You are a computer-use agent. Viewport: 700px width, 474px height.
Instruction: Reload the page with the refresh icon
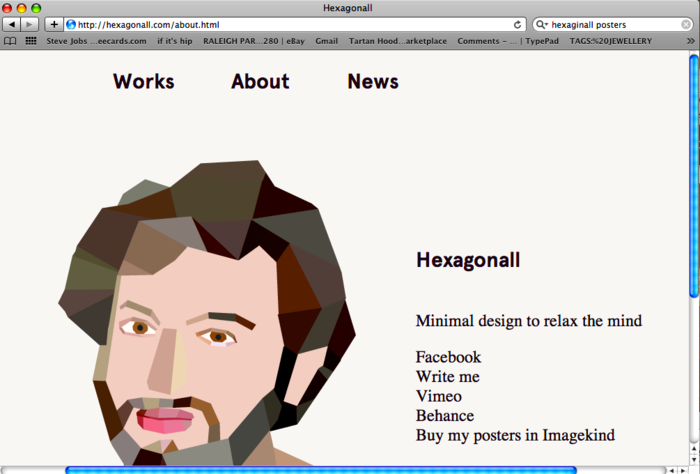tap(517, 25)
